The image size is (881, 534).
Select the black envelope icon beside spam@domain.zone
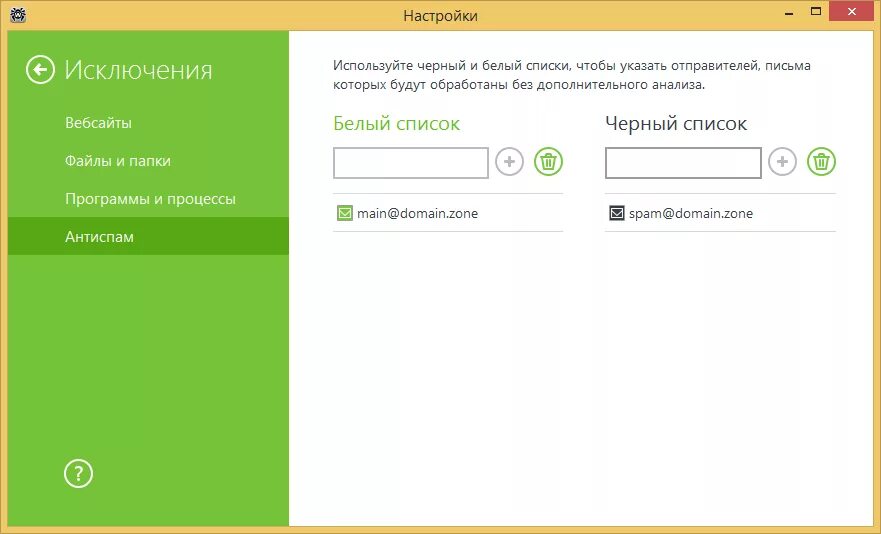[617, 214]
